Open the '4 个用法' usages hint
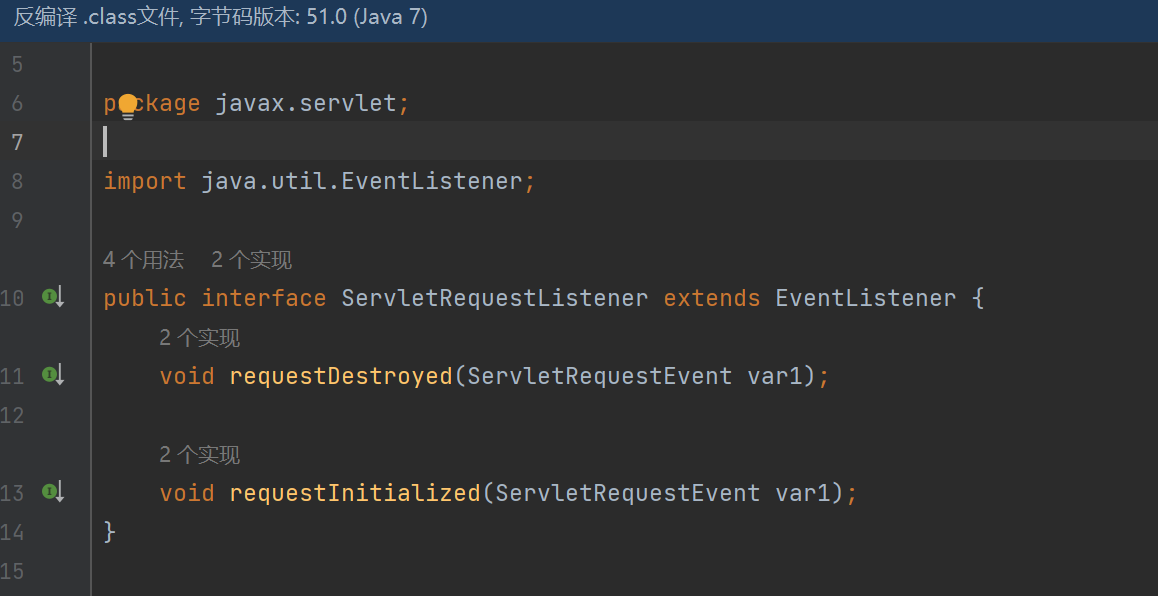The height and width of the screenshot is (596, 1158). [143, 261]
